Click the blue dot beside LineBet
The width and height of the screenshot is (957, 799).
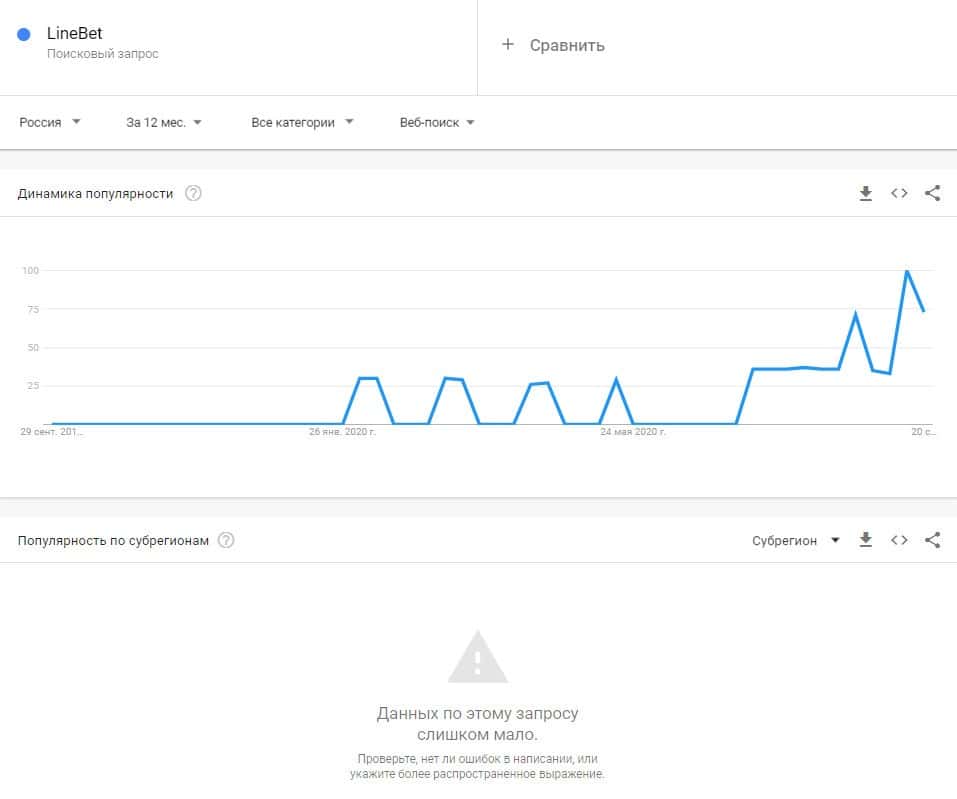(x=24, y=34)
